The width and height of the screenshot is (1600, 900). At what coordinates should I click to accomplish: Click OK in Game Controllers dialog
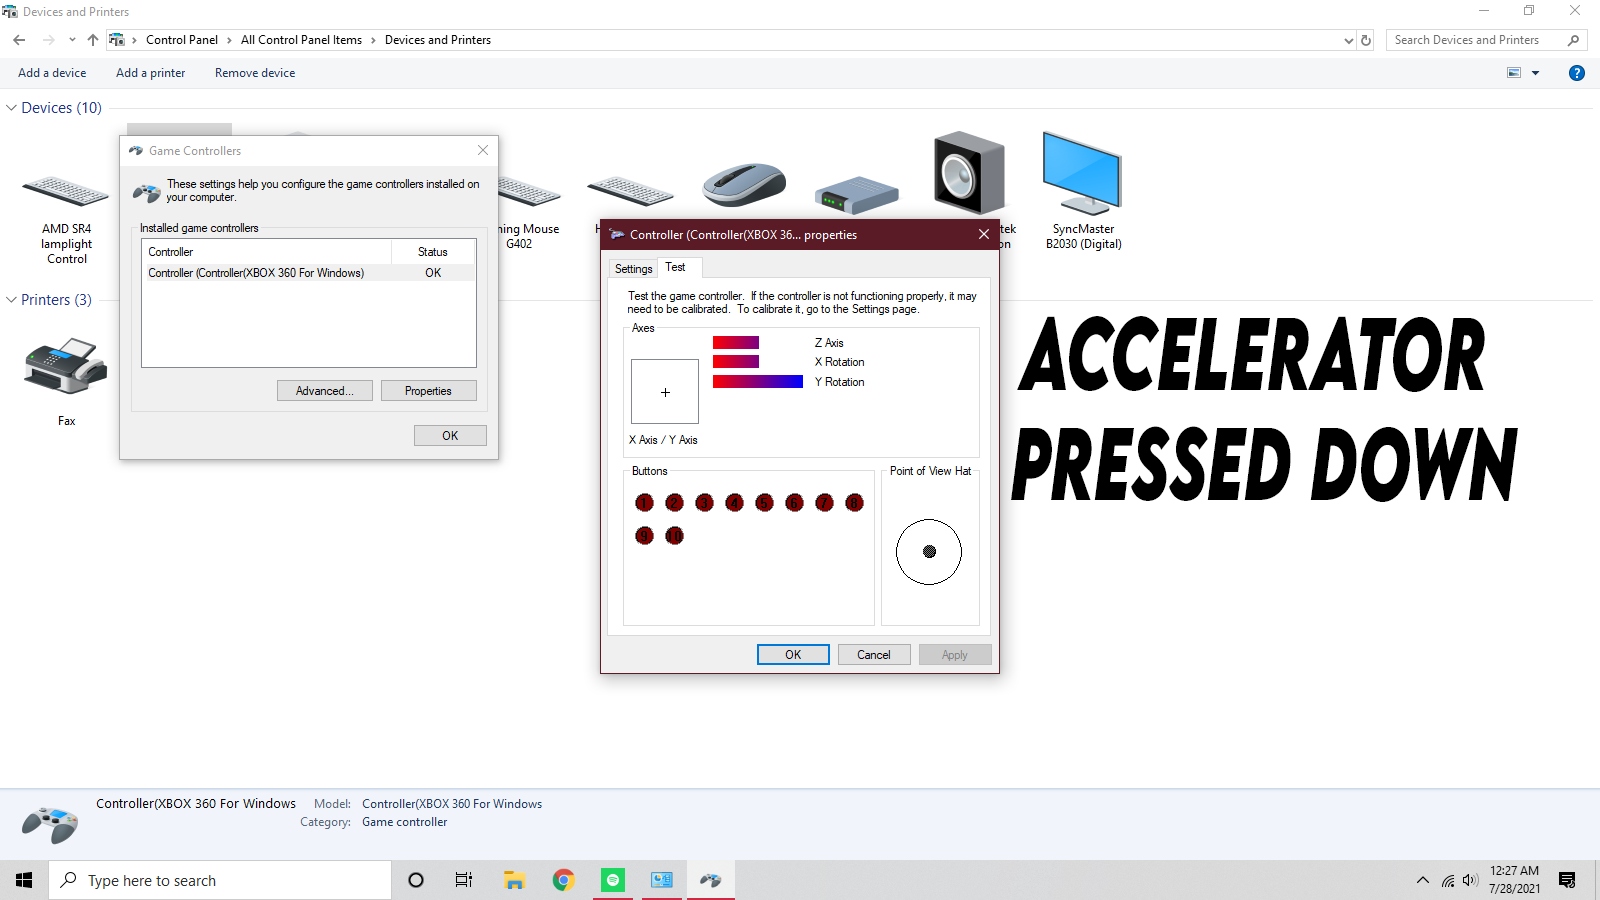tap(450, 436)
